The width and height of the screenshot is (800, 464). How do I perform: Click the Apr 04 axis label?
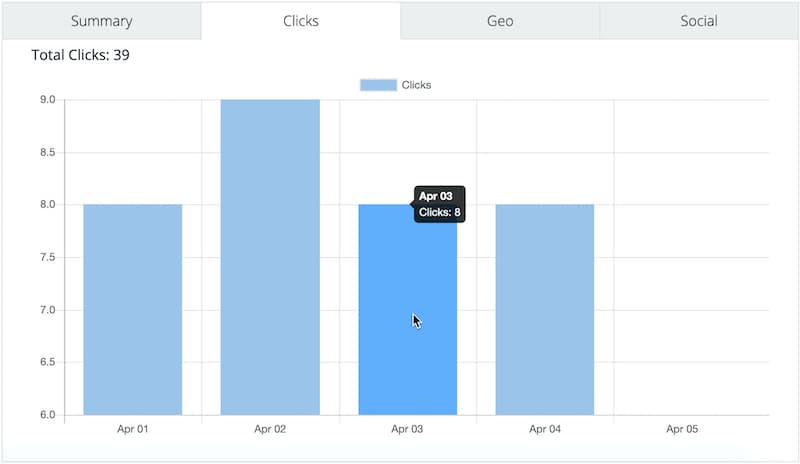pos(545,429)
